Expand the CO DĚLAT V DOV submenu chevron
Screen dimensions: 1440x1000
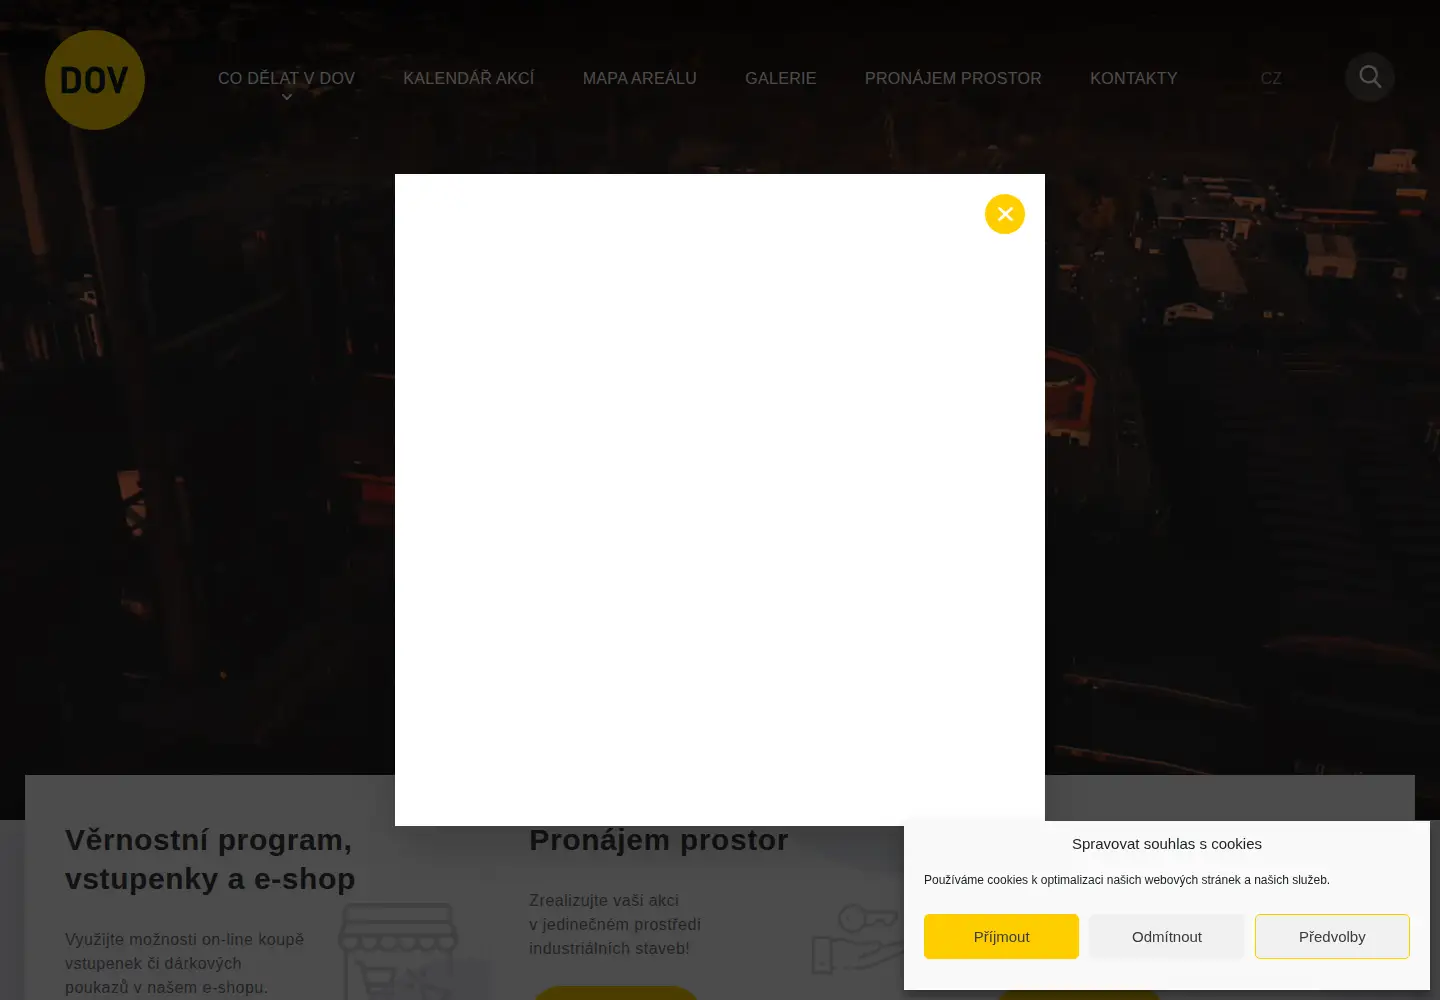[287, 97]
